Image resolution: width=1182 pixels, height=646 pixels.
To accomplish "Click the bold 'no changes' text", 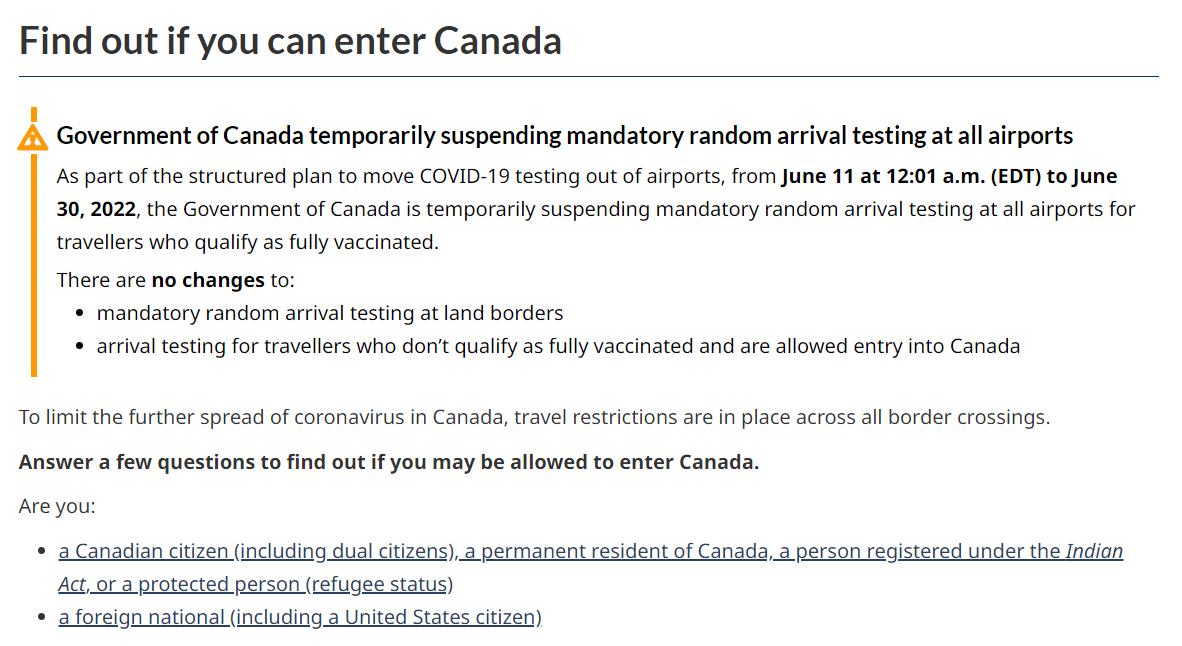I will [208, 280].
